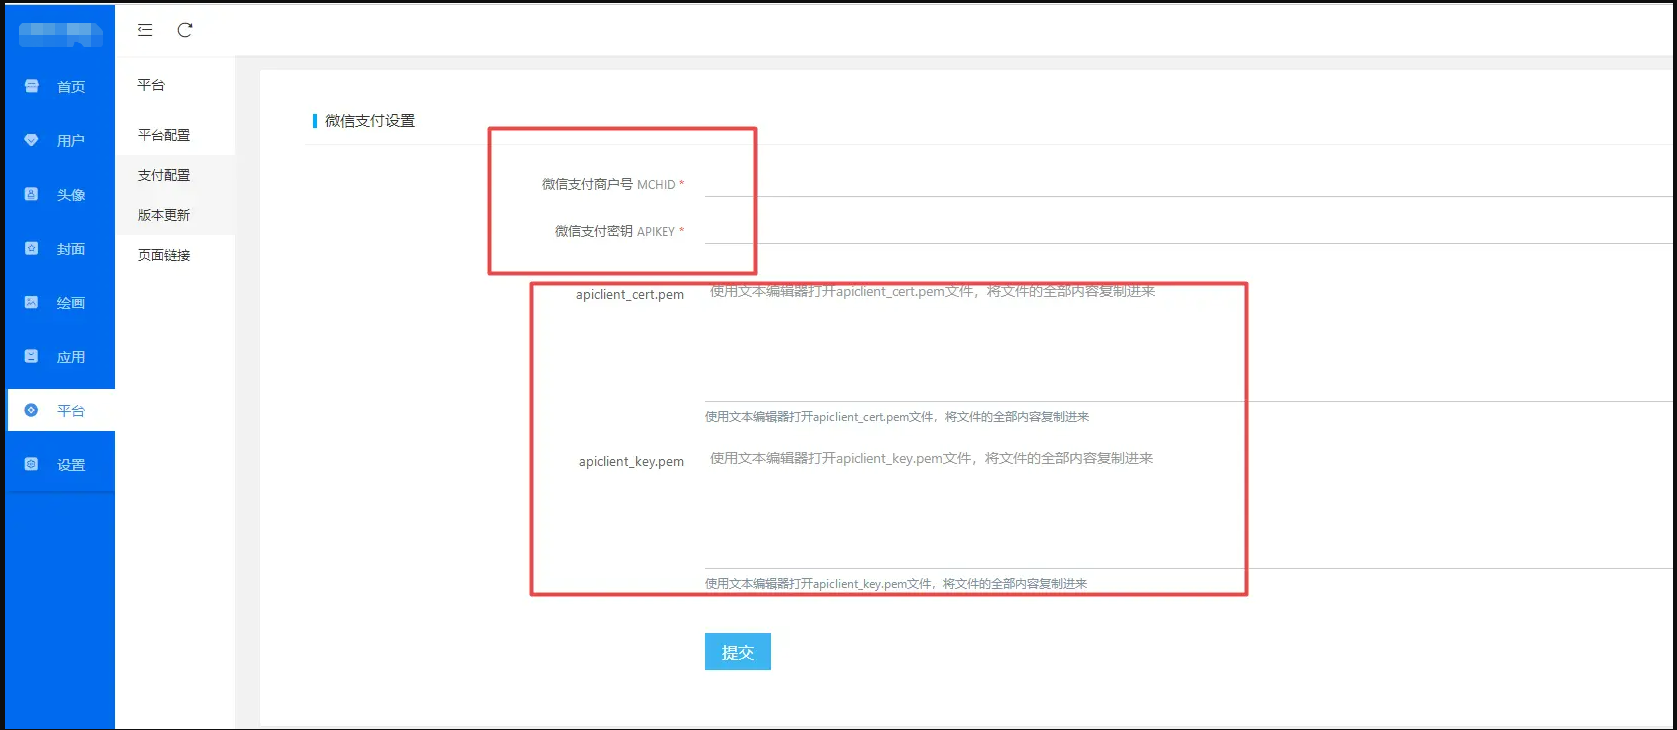Open the 设置 menu item
This screenshot has height=730, width=1677.
pyautogui.click(x=60, y=465)
